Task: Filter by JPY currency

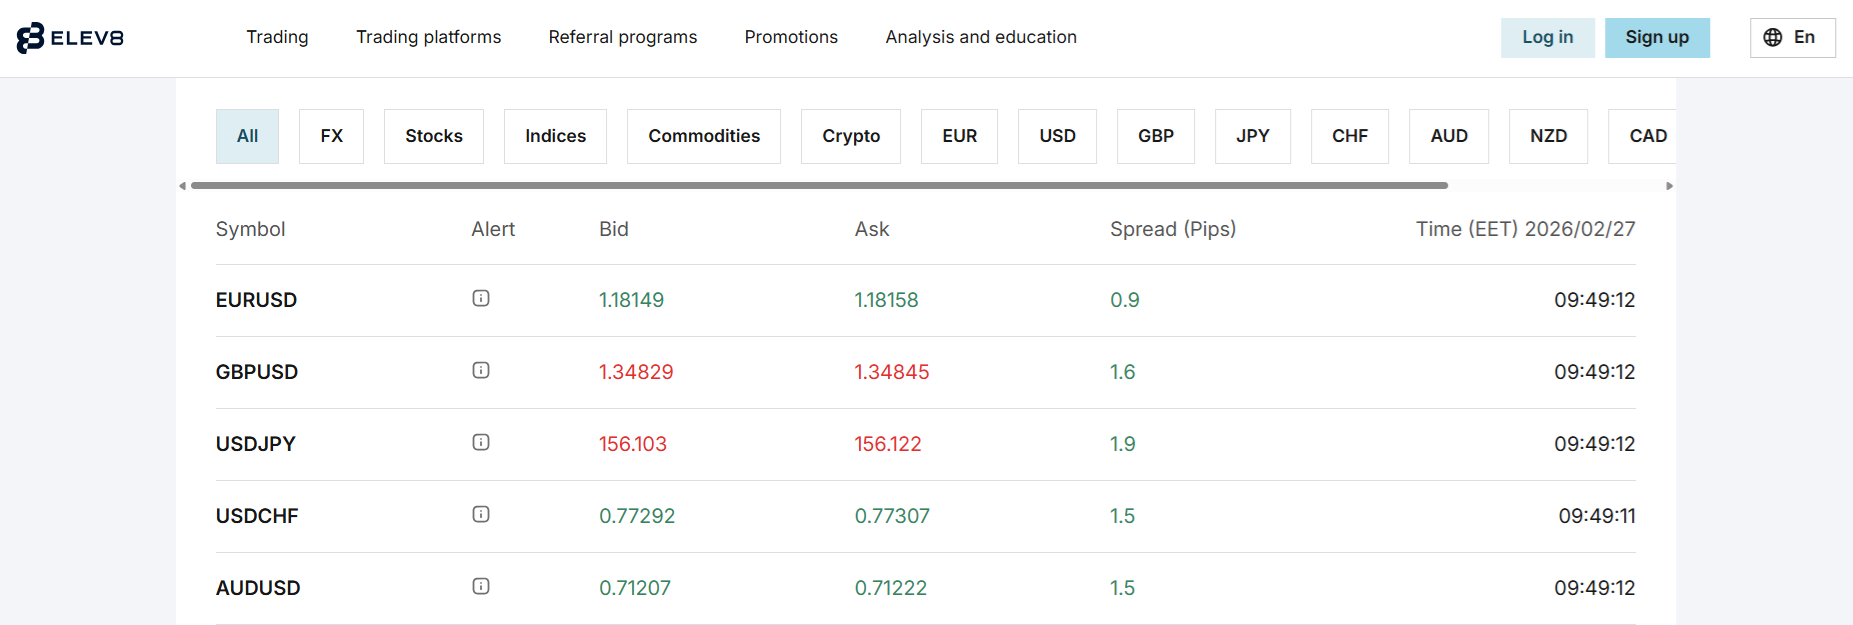Action: (1253, 136)
